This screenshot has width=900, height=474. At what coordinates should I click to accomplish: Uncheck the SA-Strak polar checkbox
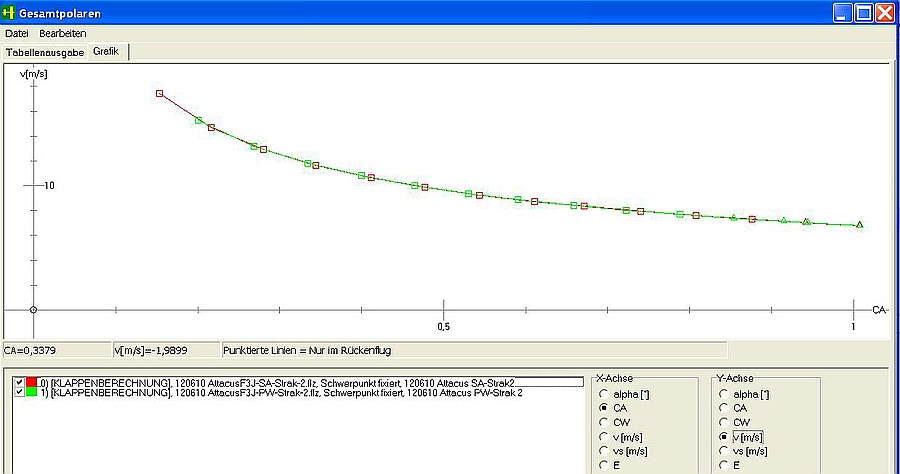point(20,382)
